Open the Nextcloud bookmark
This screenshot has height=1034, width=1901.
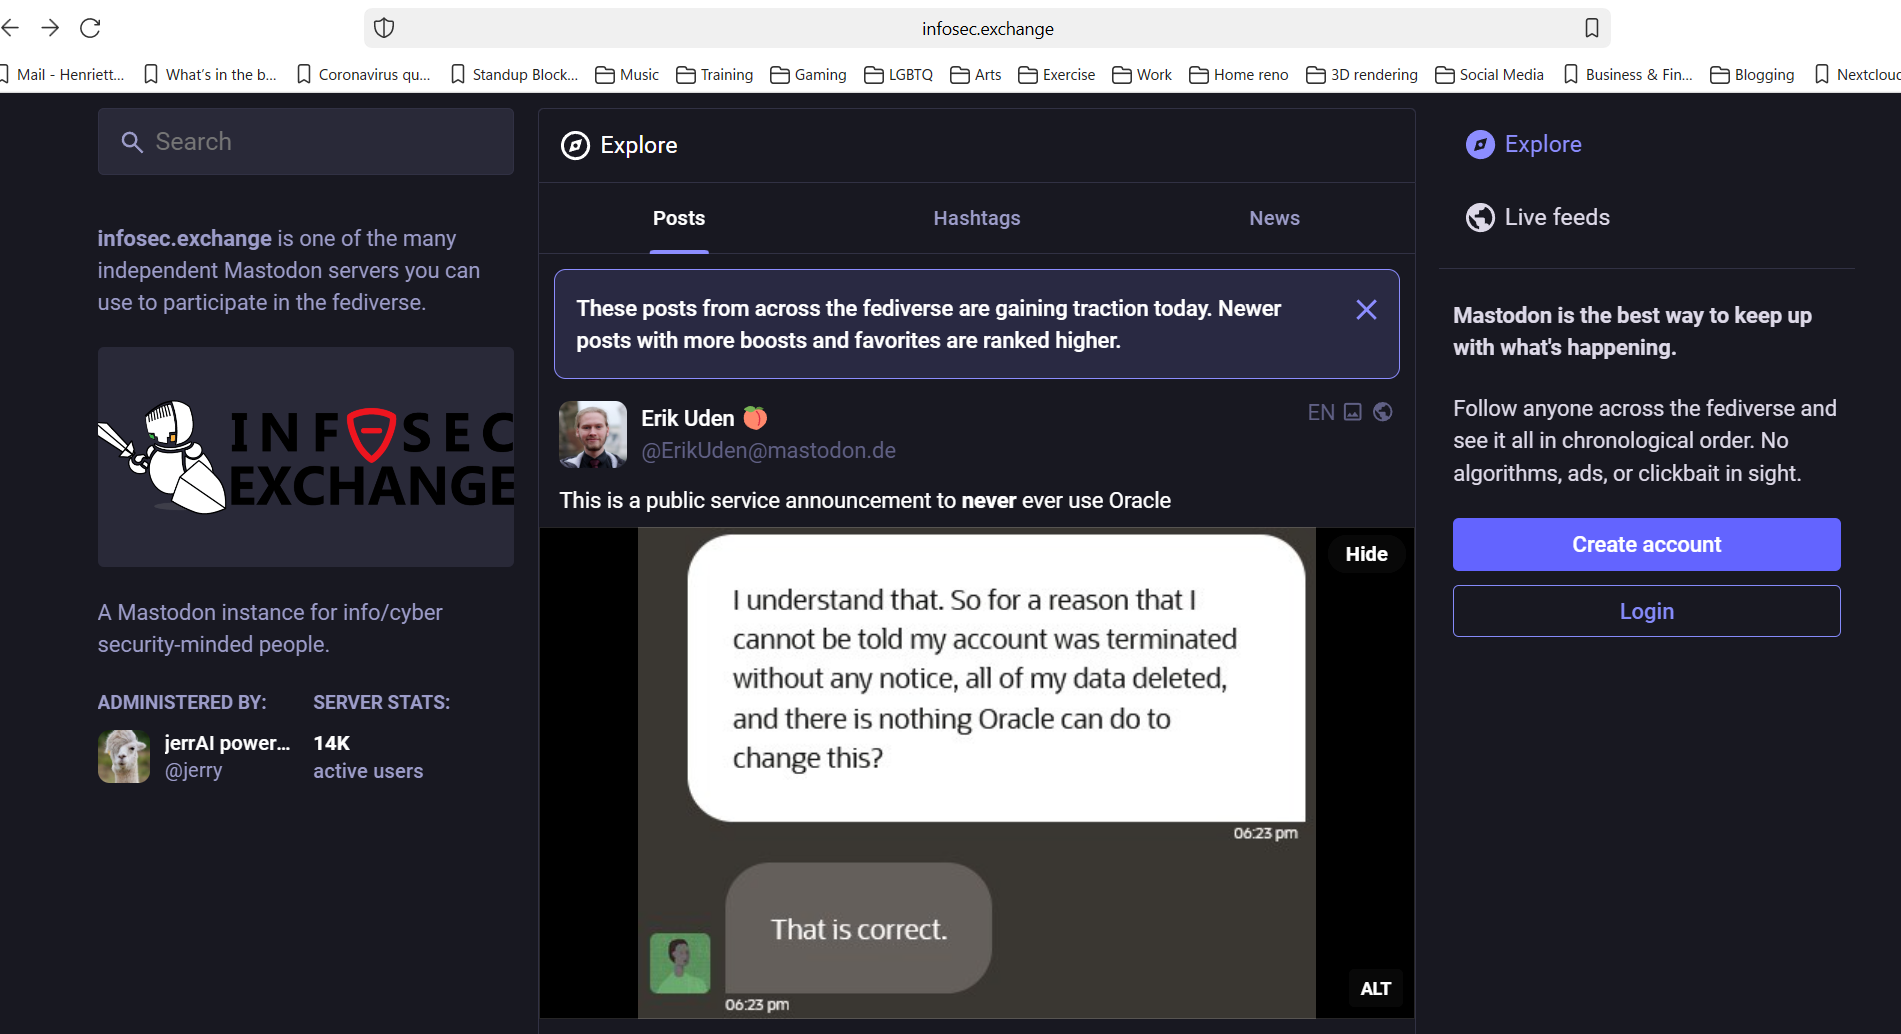click(1857, 74)
